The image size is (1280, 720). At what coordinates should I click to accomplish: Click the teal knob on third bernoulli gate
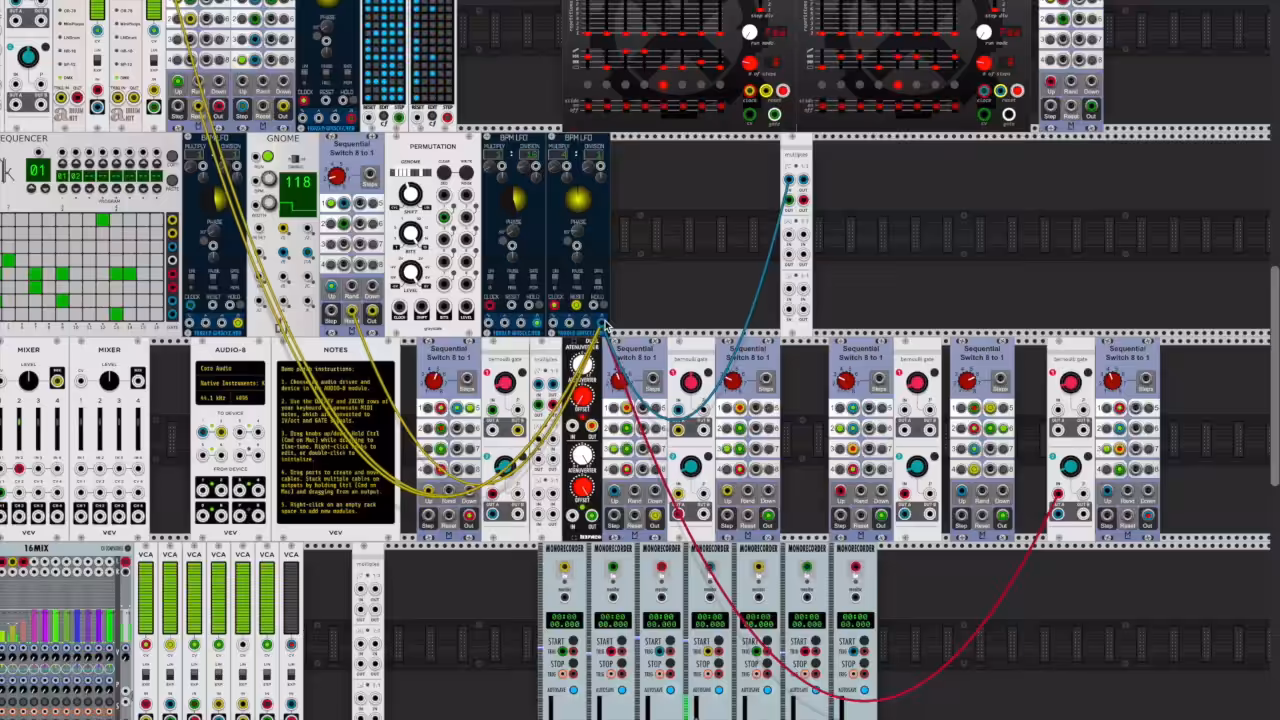click(917, 466)
